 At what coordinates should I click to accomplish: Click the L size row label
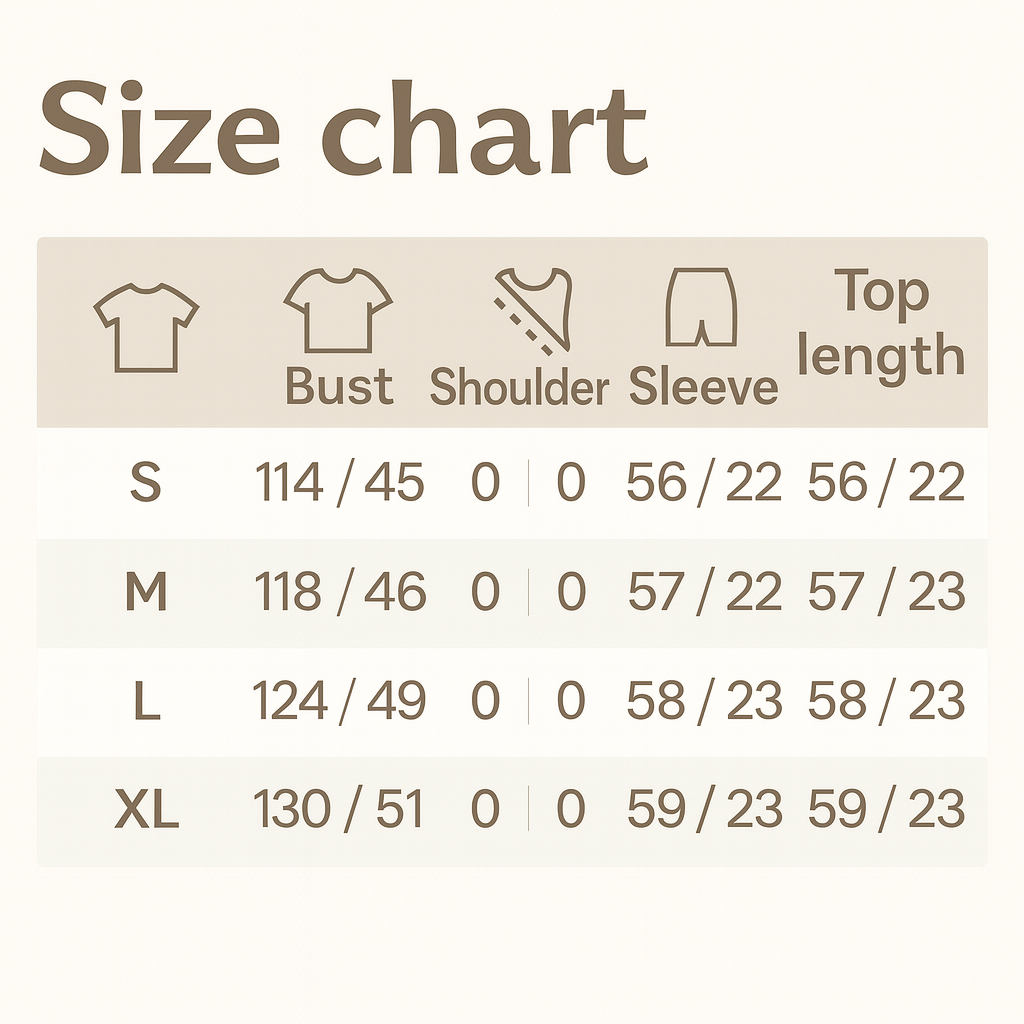tap(146, 702)
